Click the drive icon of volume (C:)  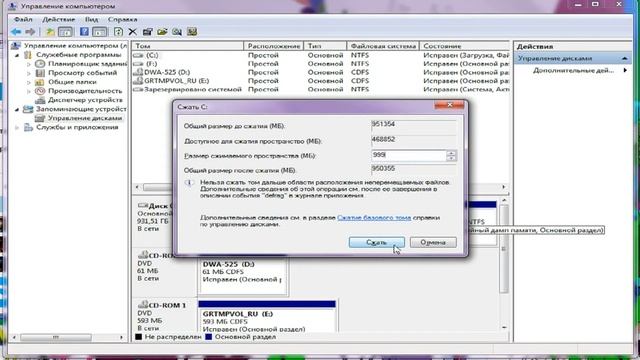click(x=138, y=55)
